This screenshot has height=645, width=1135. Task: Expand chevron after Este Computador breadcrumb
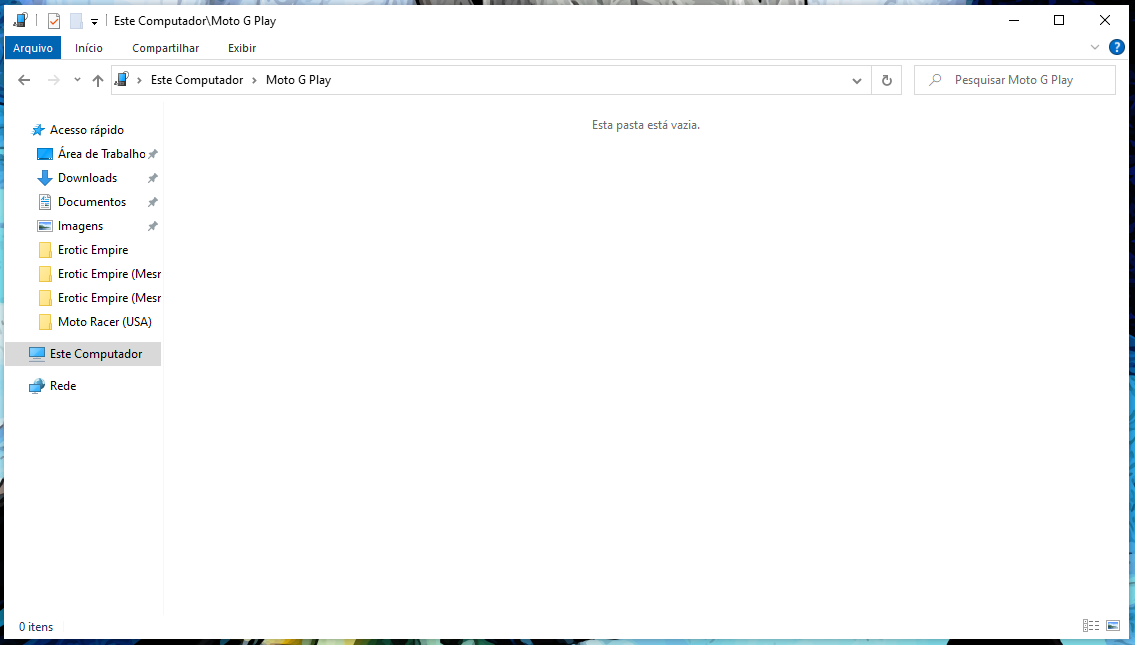pos(254,80)
